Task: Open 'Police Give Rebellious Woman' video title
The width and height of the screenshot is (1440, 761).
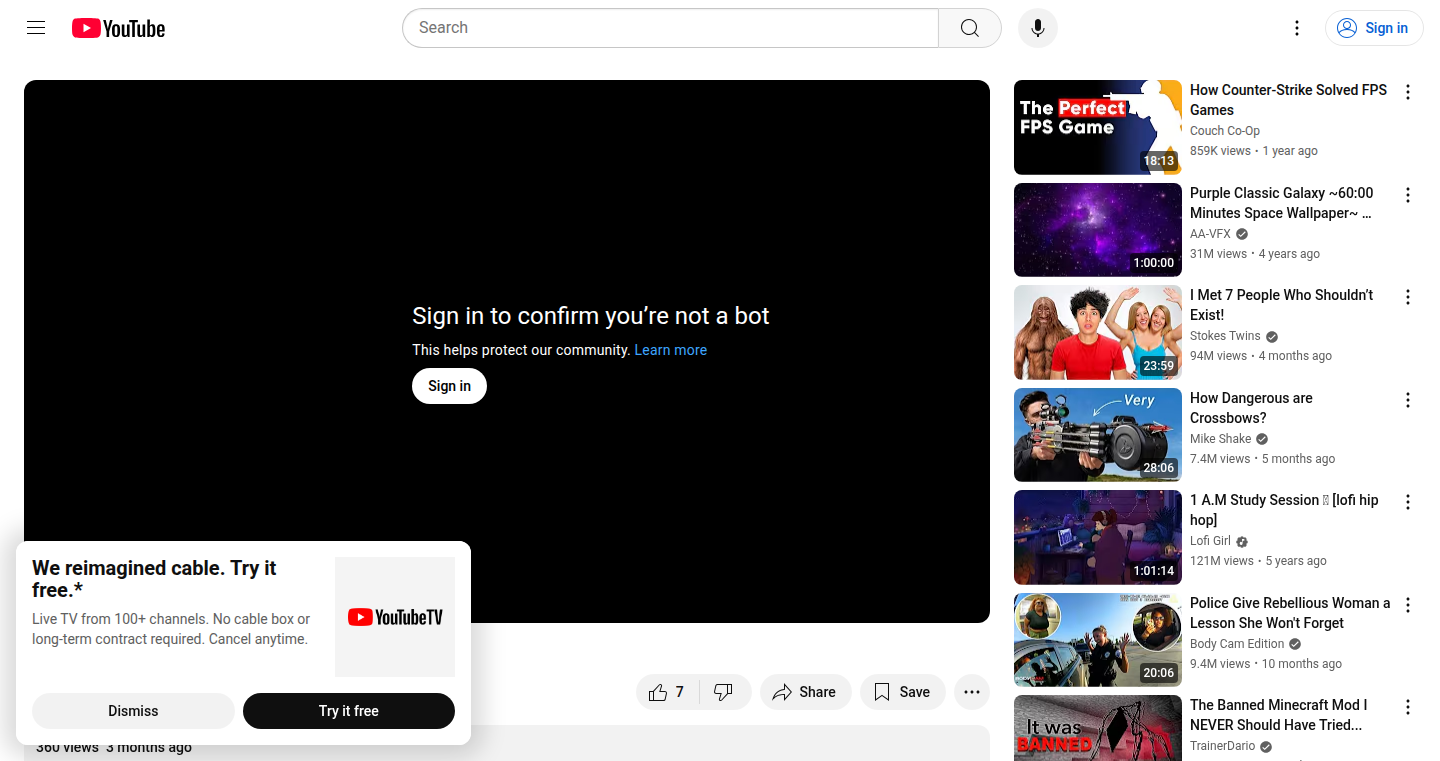Action: tap(1290, 613)
